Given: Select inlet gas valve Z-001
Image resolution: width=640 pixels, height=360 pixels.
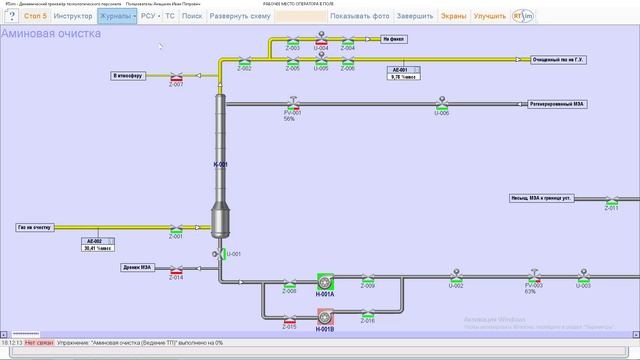Looking at the screenshot, I should 176,229.
